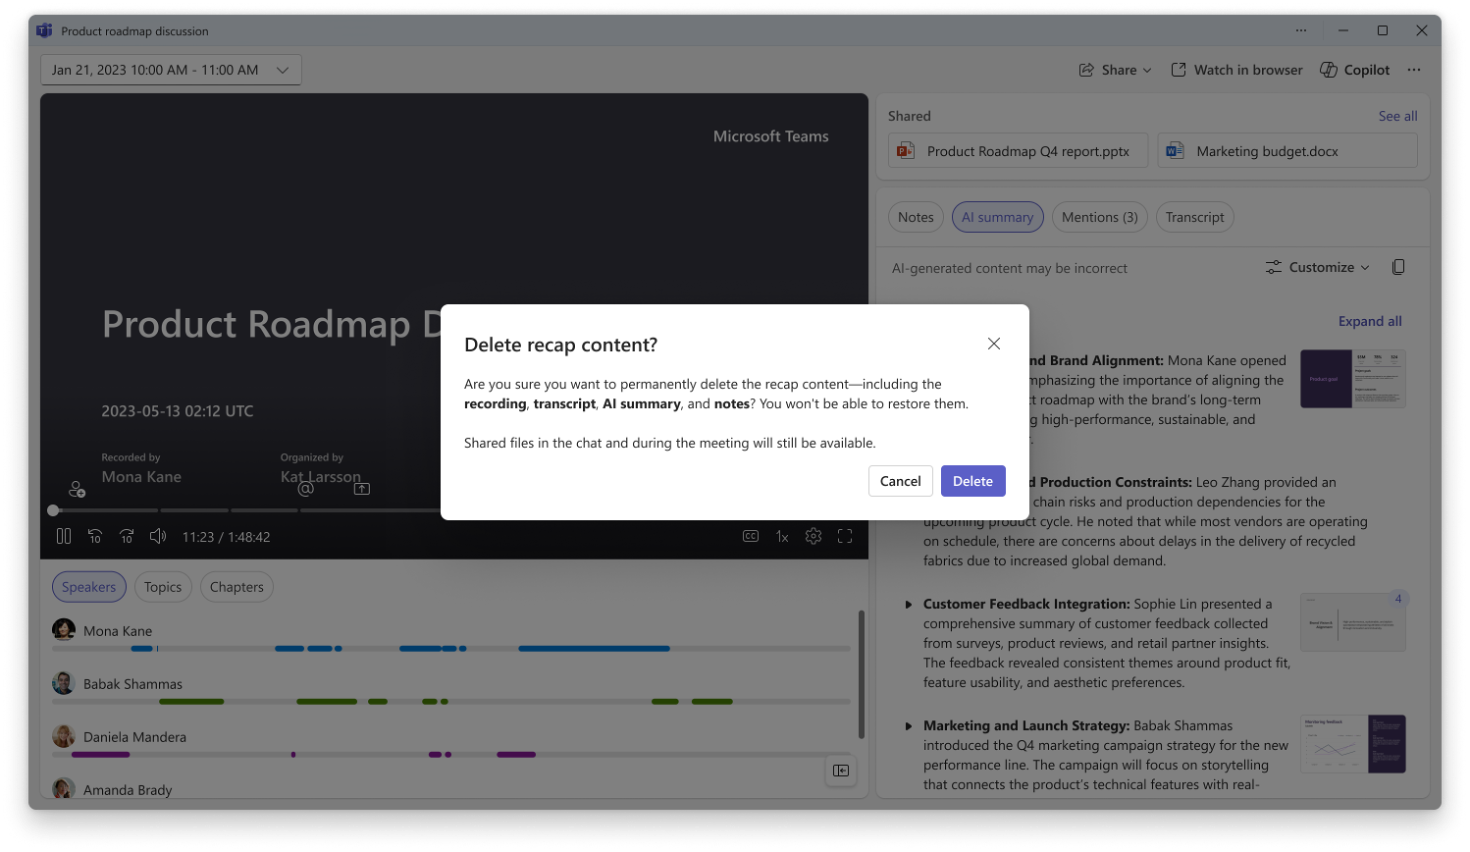This screenshot has height=852, width=1470.
Task: Expand Customer Feedback Integration section
Action: (x=908, y=604)
